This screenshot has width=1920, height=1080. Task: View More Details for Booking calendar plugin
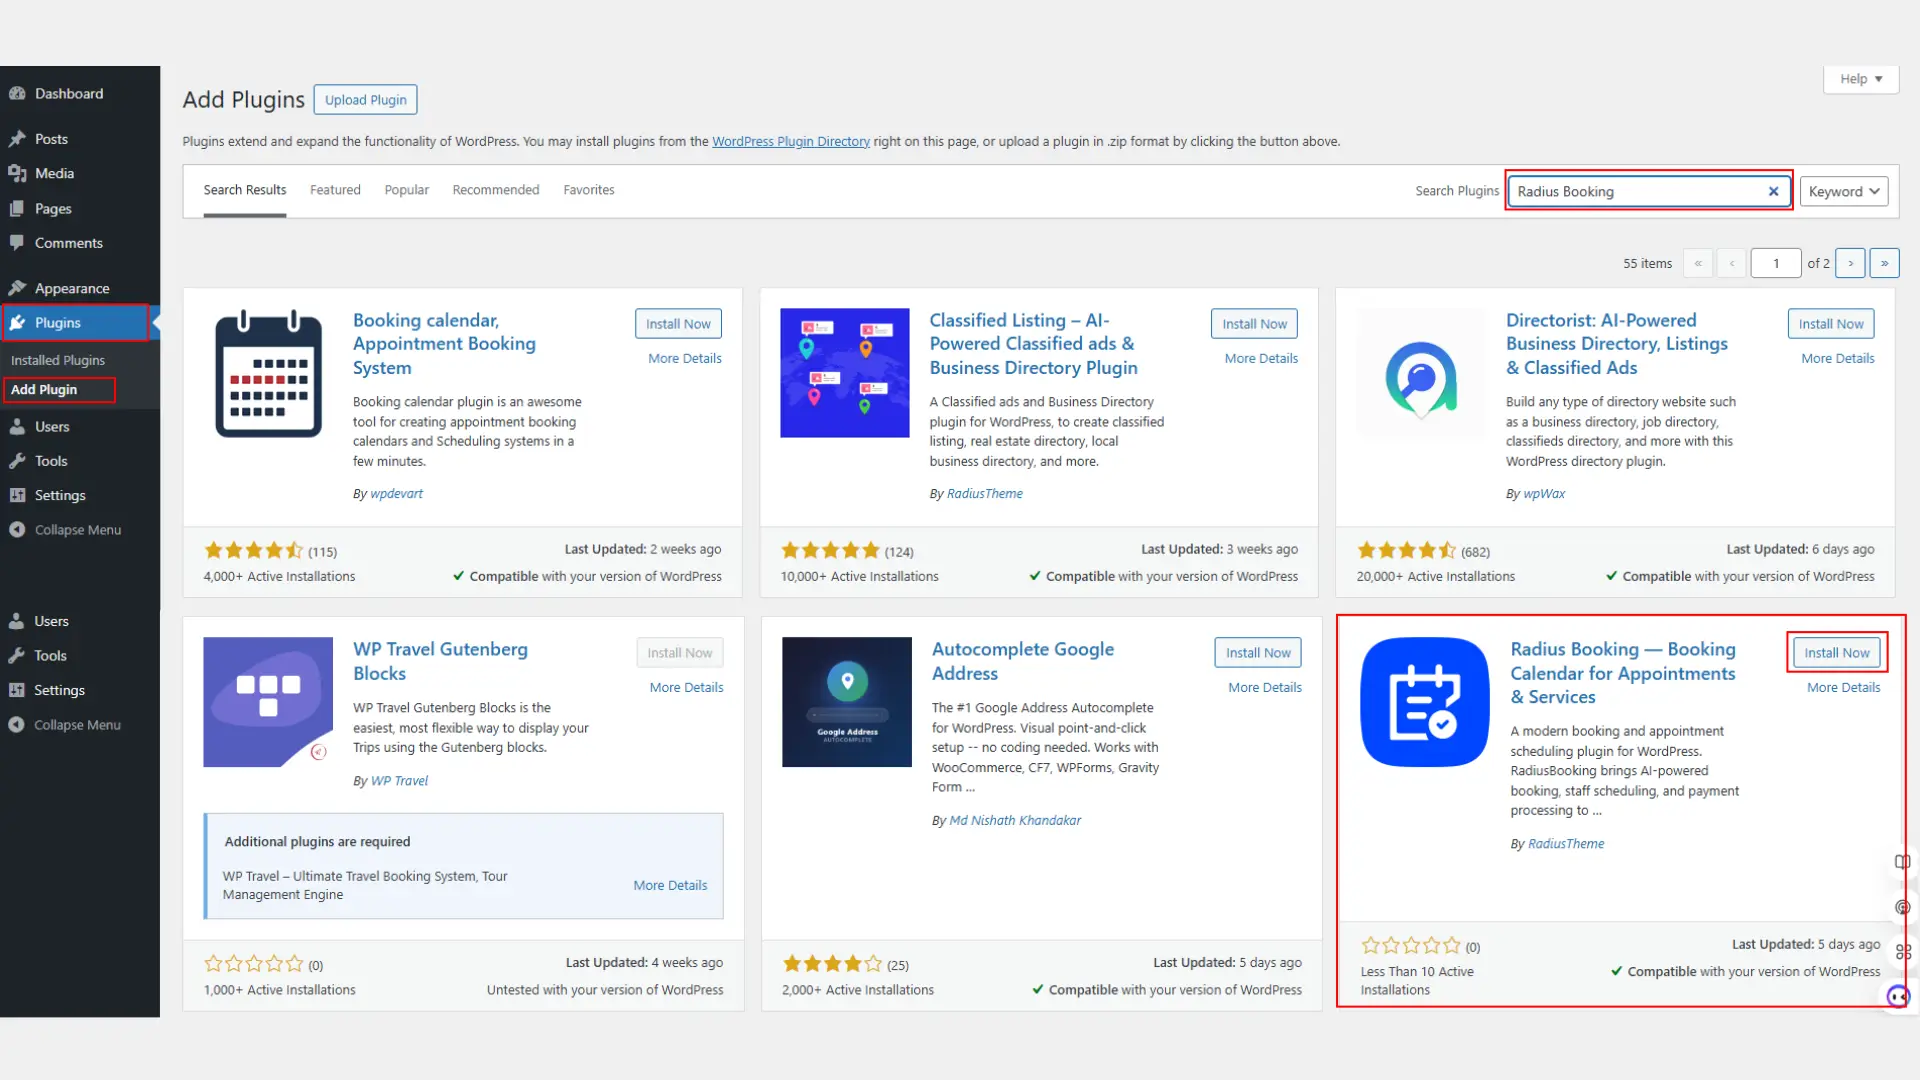685,358
